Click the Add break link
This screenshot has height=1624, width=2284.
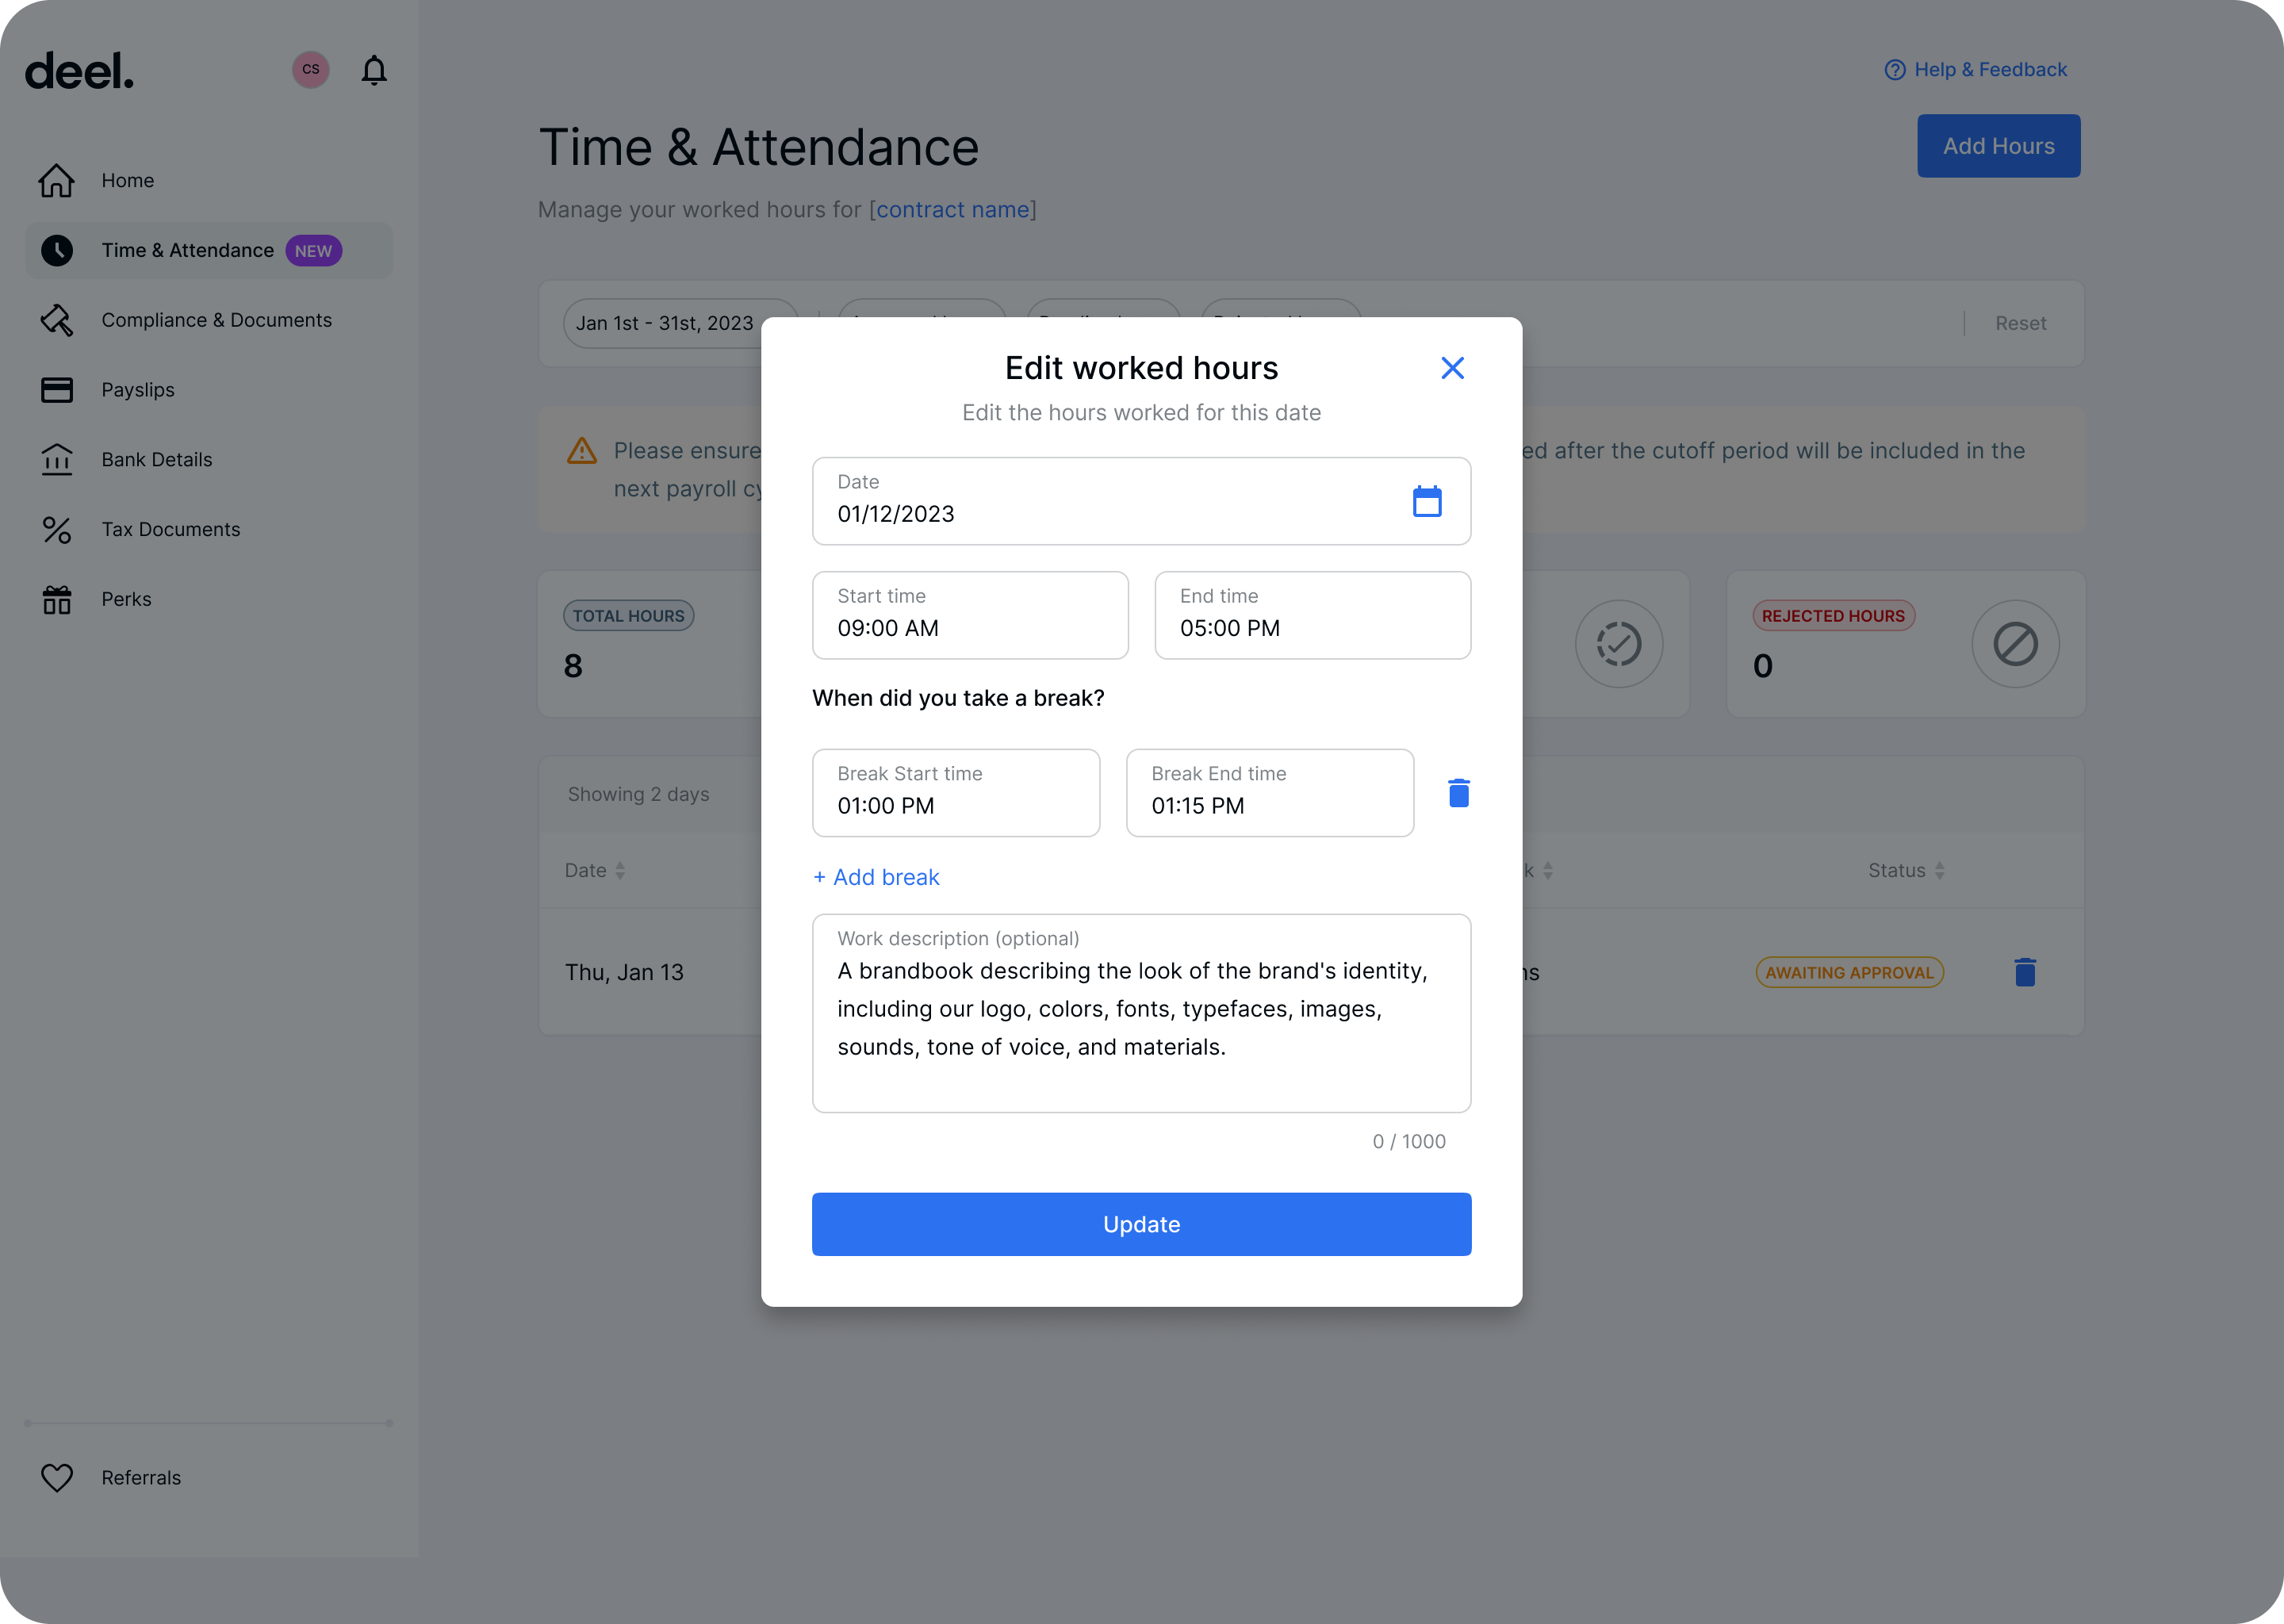pos(876,877)
